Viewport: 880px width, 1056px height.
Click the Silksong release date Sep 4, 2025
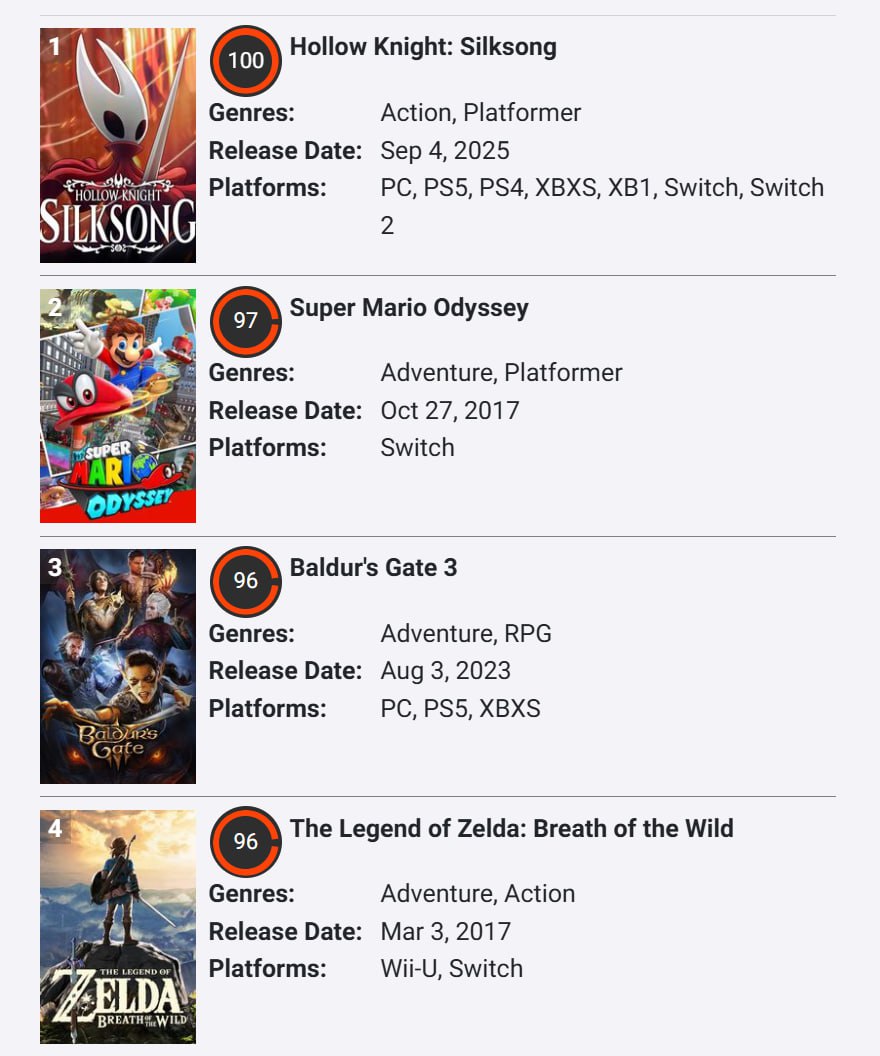click(445, 151)
